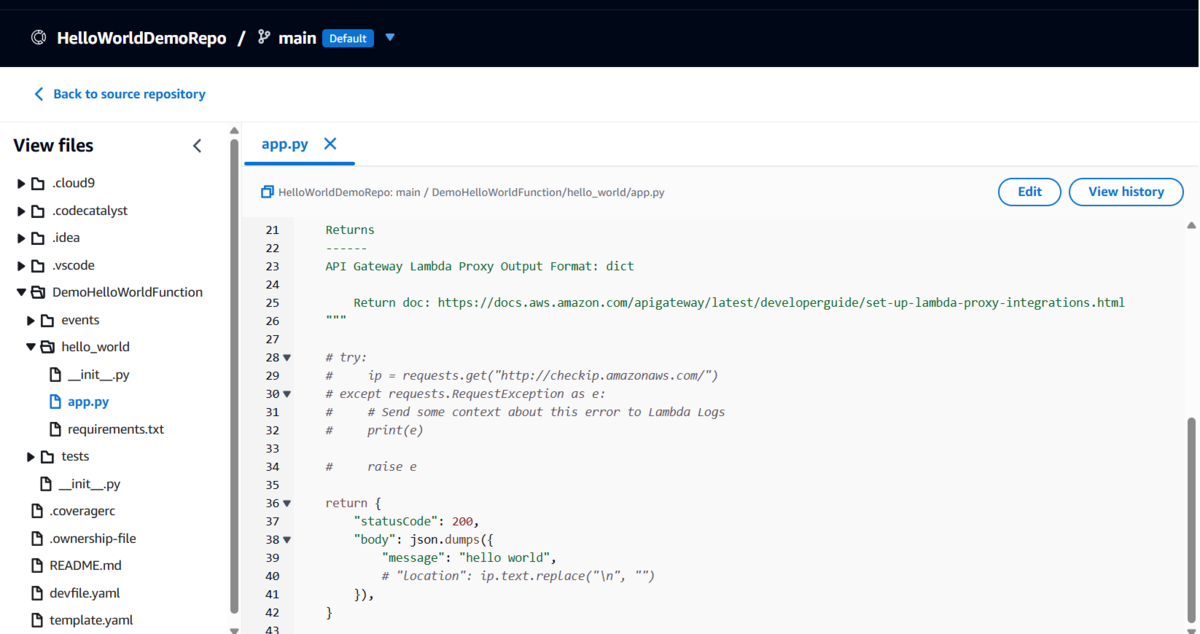This screenshot has width=1200, height=634.
Task: Expand the .vscode folder arrow
Action: point(21,266)
